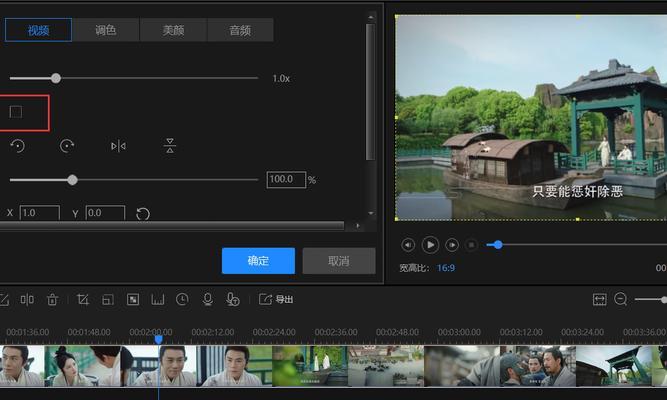Zoom out the timeline
667x400 pixels.
[621, 299]
